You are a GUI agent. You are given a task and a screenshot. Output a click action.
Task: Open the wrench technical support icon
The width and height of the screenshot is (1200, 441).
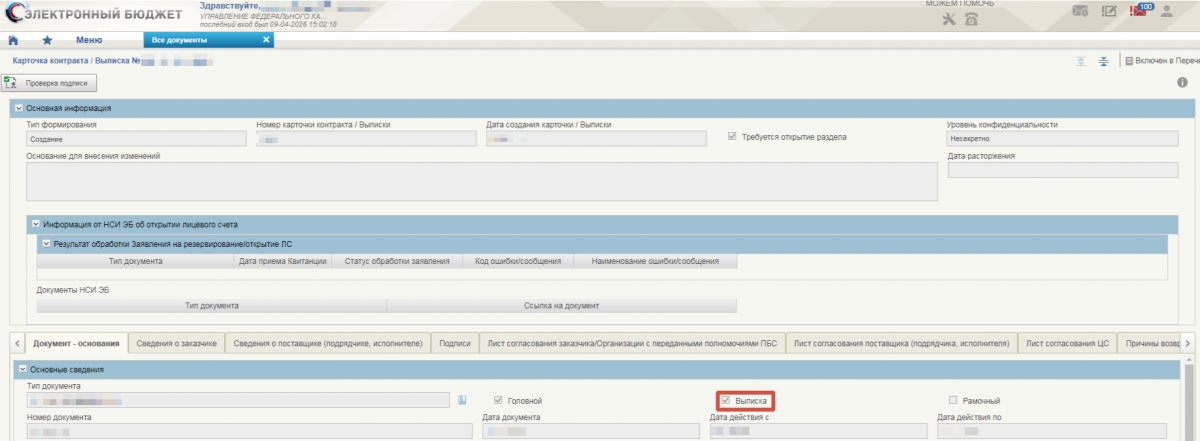point(950,19)
